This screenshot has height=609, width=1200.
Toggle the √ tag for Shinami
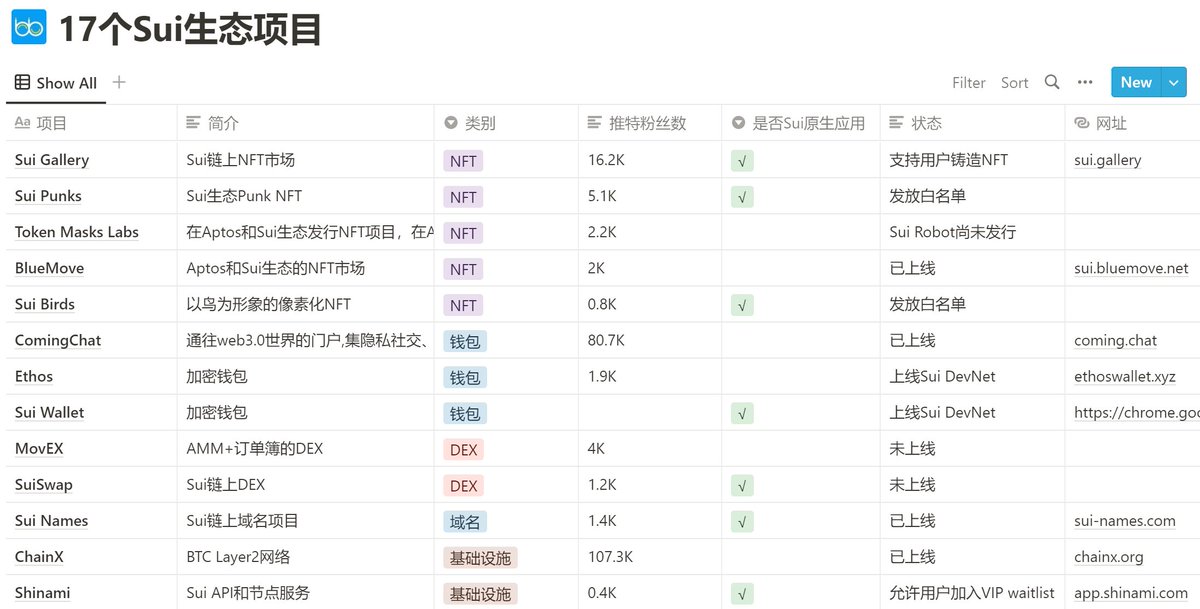click(x=742, y=593)
